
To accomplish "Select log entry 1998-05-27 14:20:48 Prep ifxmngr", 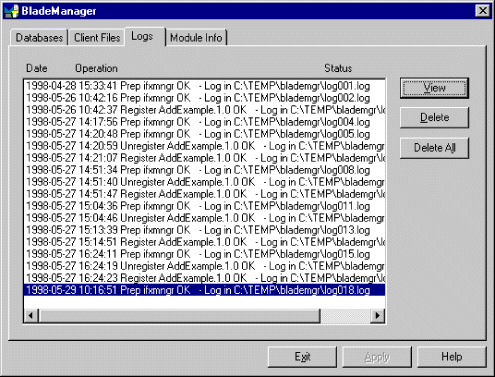I will (x=204, y=134).
